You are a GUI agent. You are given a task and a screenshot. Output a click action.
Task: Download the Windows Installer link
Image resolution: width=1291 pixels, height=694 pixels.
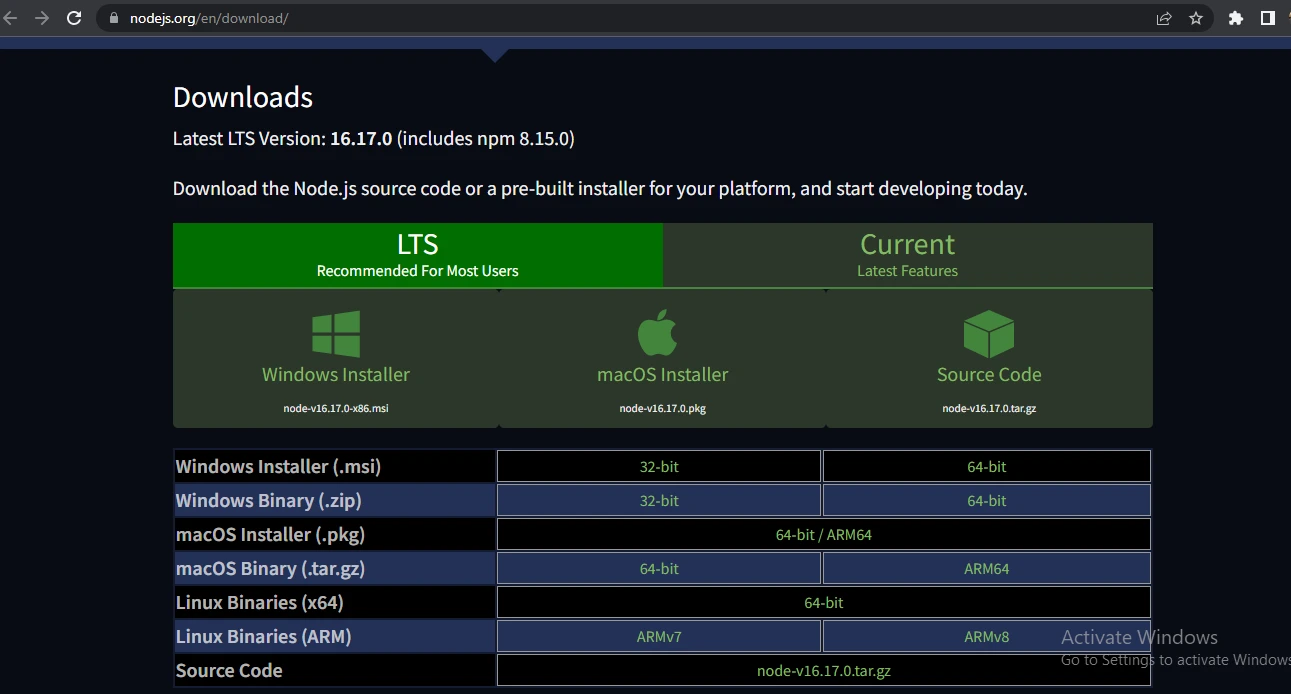336,374
